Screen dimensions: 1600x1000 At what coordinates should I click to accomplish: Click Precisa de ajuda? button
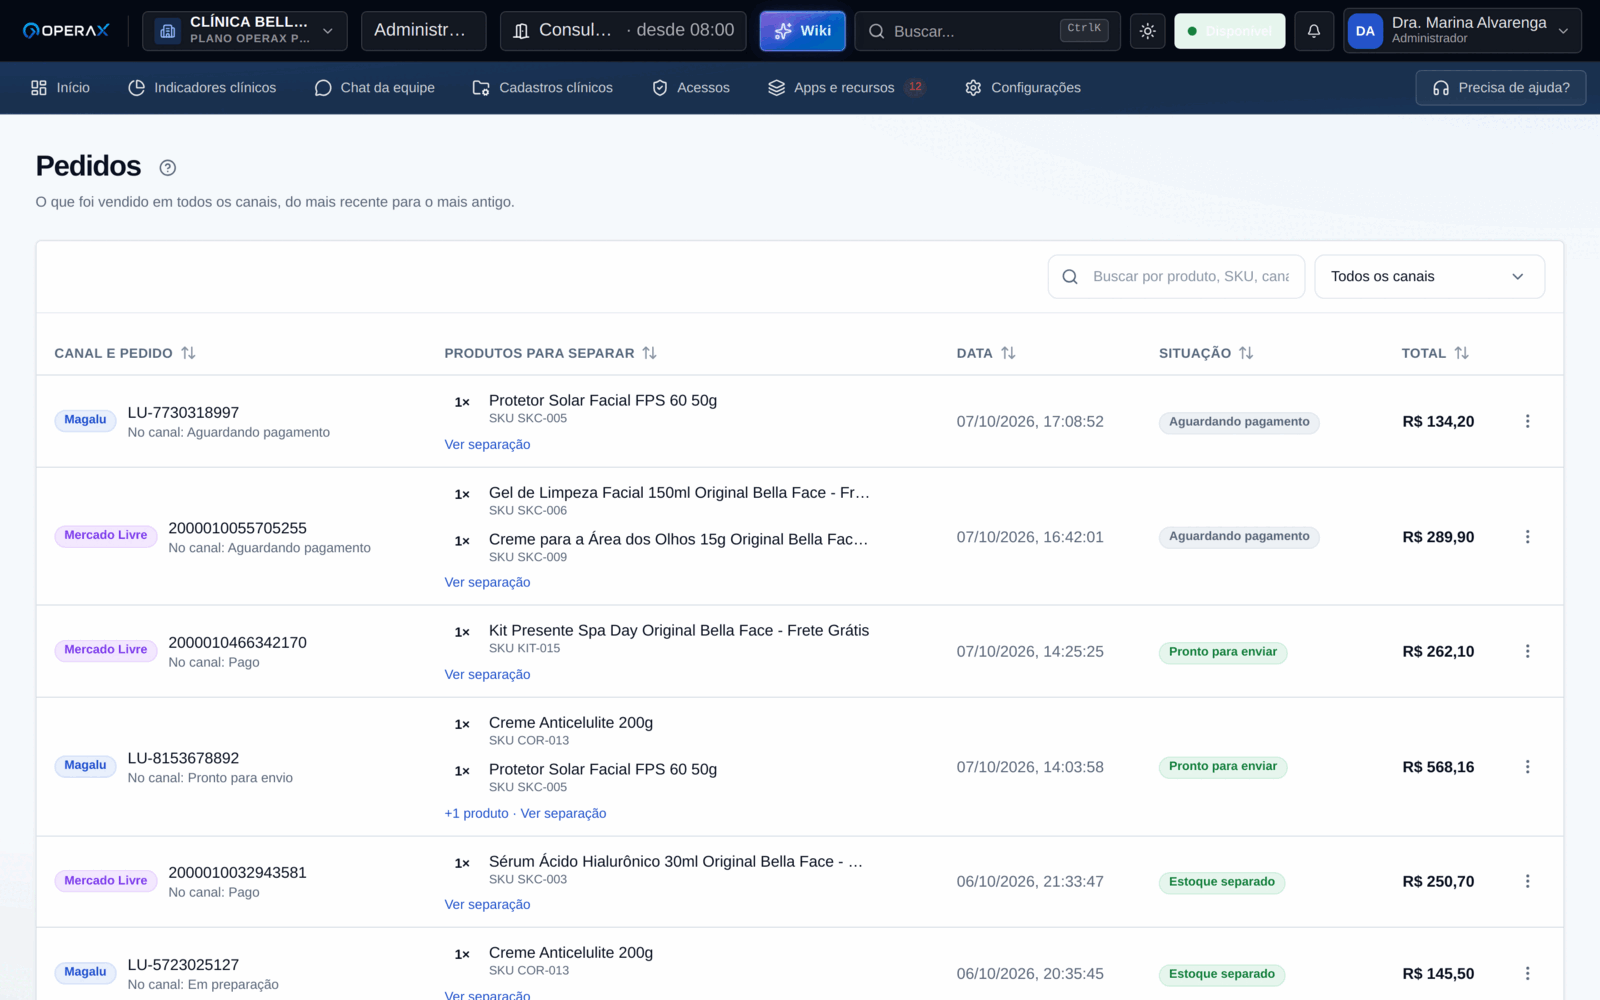click(1500, 88)
